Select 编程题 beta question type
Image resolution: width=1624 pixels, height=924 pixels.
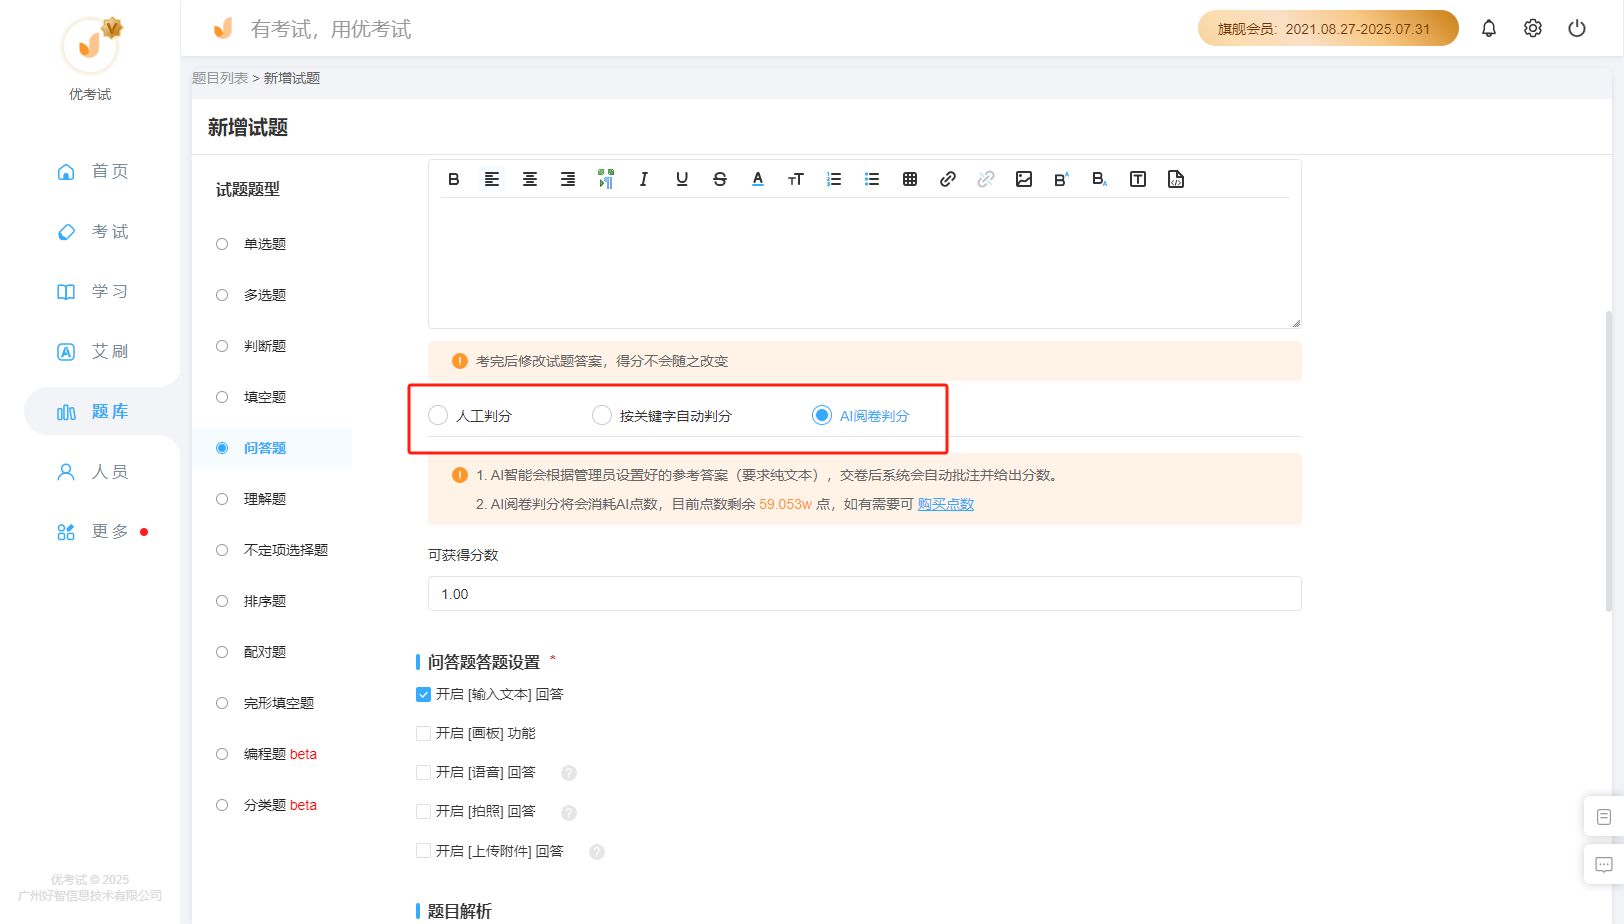[267, 754]
